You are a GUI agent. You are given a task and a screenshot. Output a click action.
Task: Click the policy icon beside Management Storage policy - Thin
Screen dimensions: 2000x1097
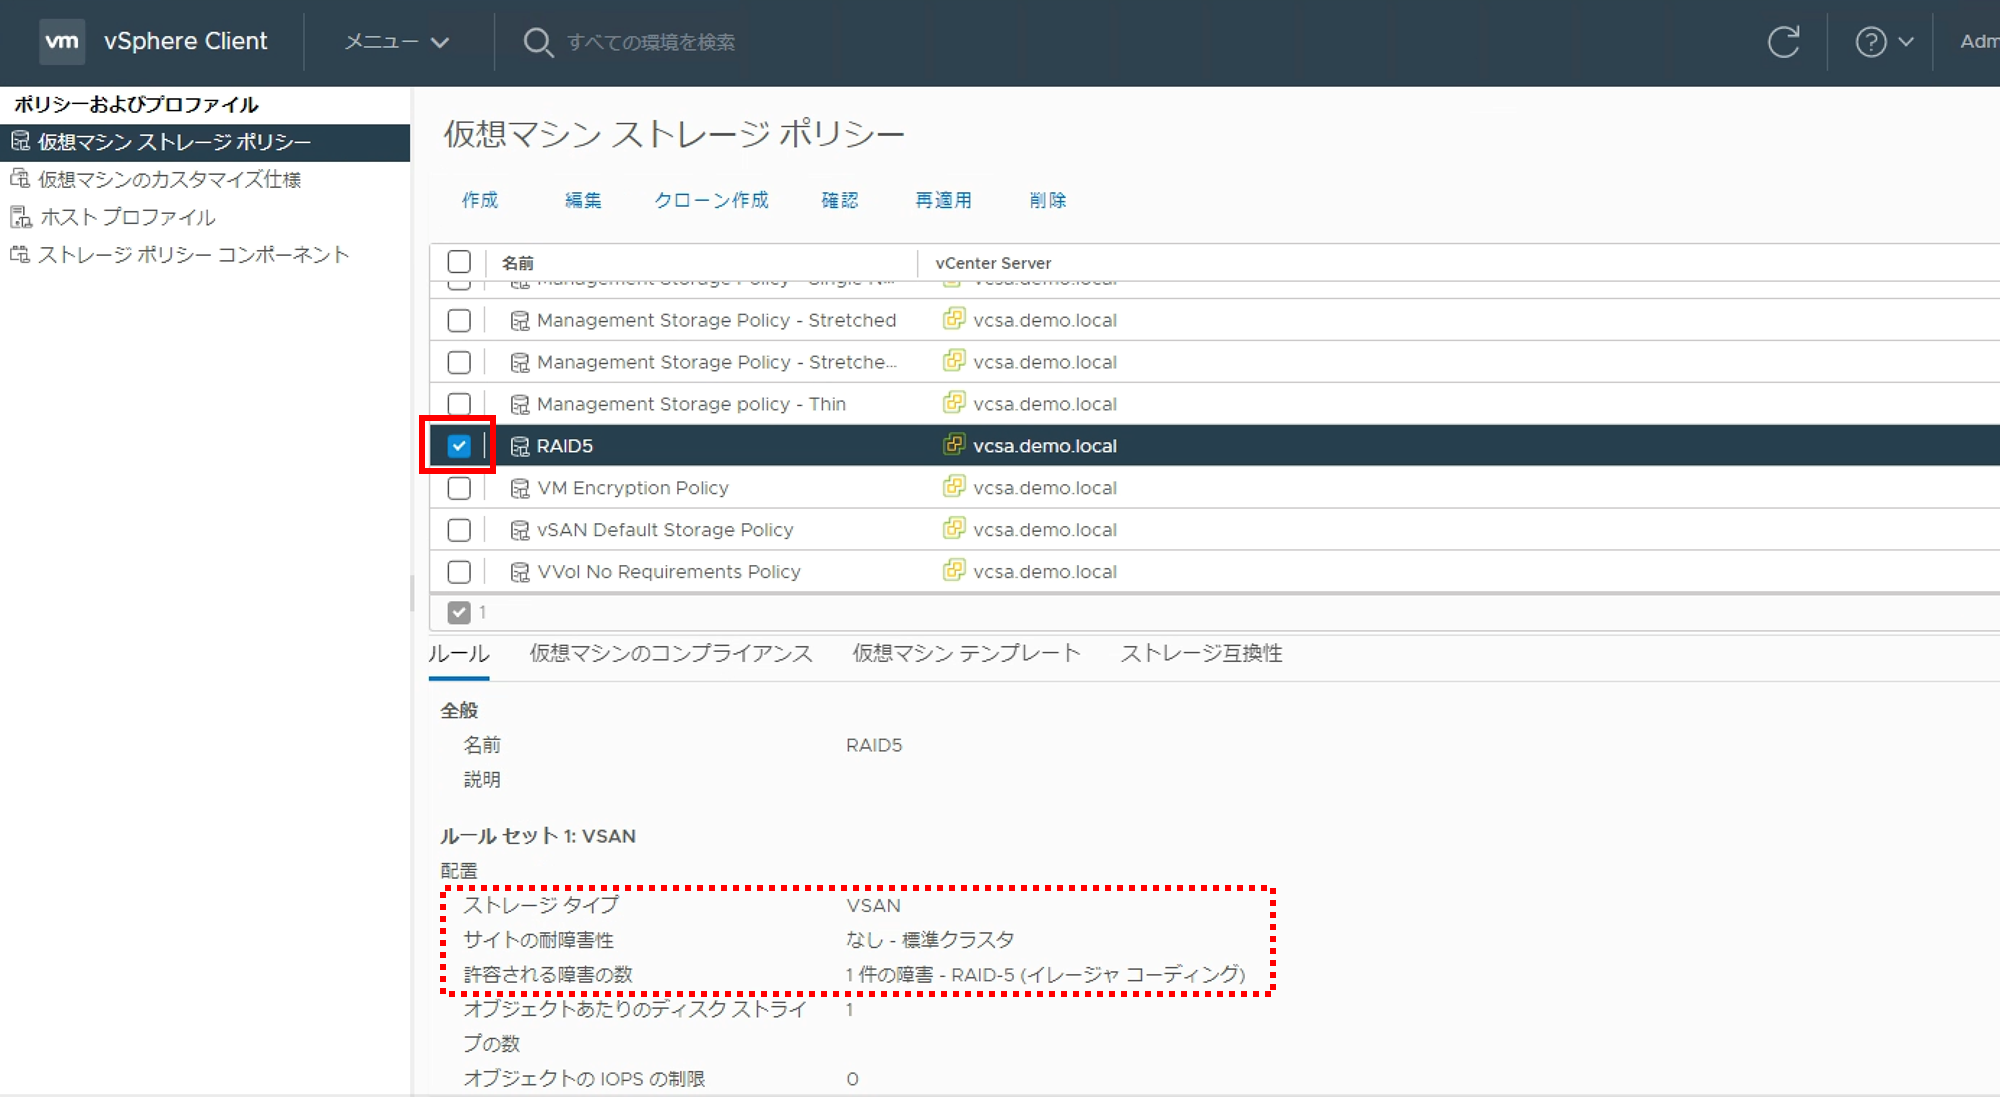tap(520, 405)
